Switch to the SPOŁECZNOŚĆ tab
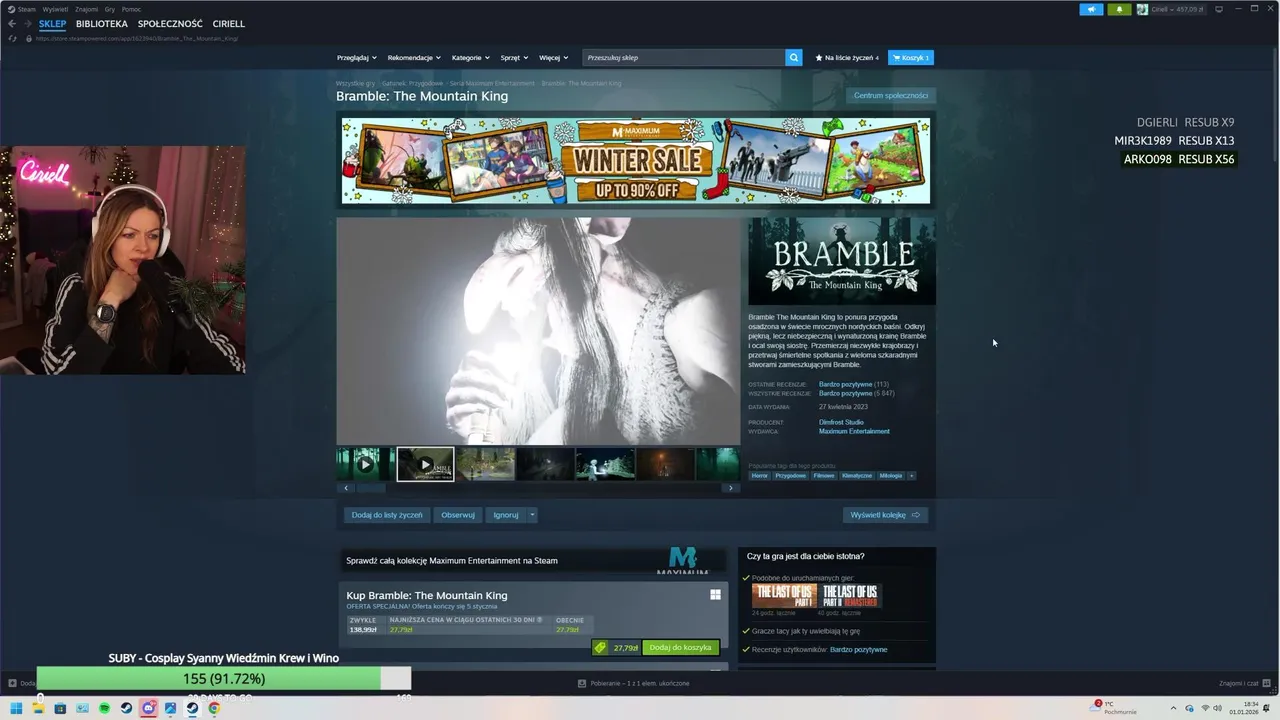Viewport: 1280px width, 720px height. pos(170,23)
